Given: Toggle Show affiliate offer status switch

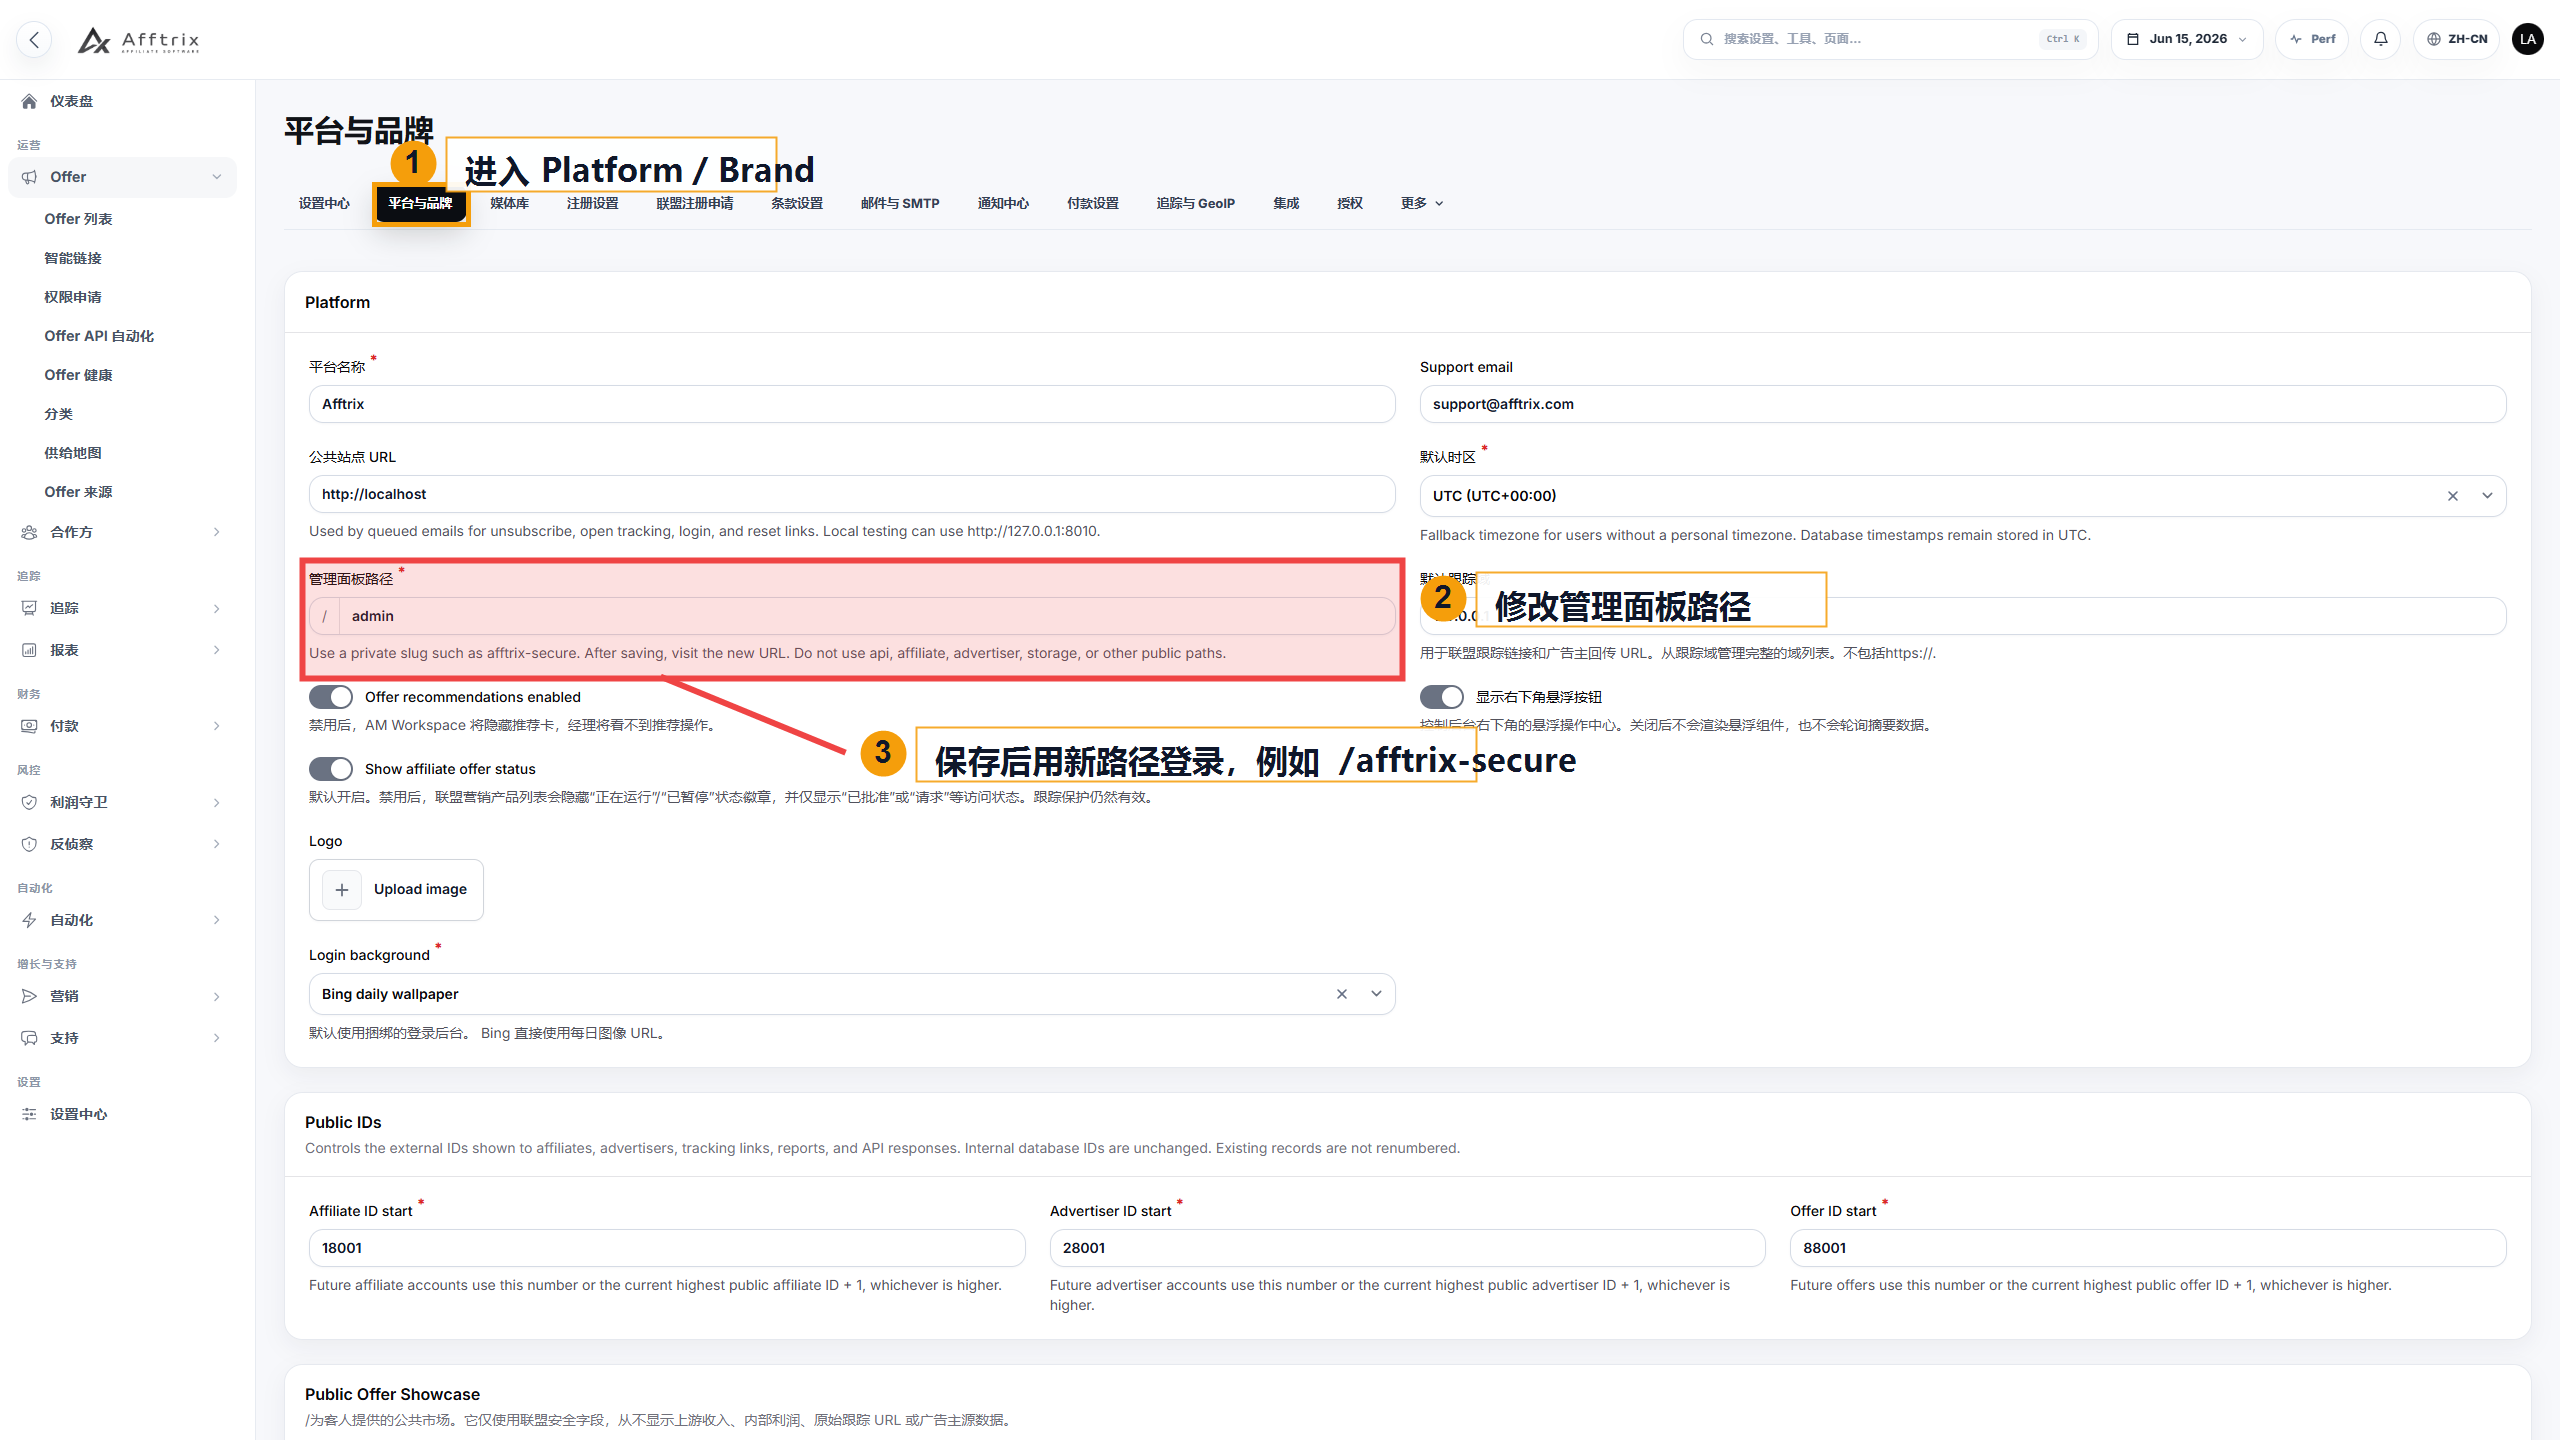Looking at the screenshot, I should pos(331,769).
